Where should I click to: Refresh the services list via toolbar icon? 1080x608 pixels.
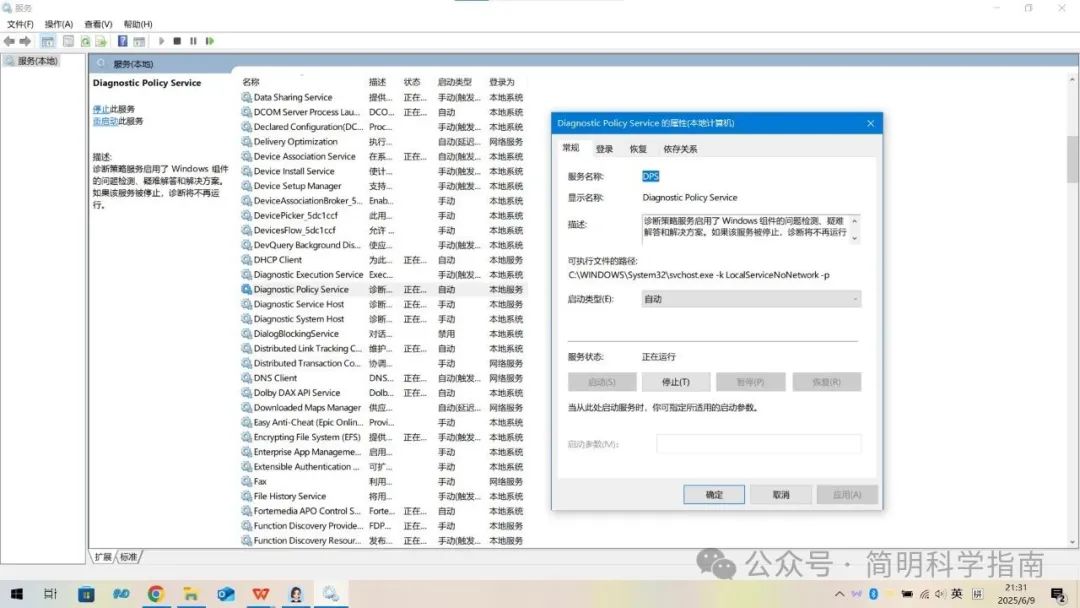click(x=85, y=41)
